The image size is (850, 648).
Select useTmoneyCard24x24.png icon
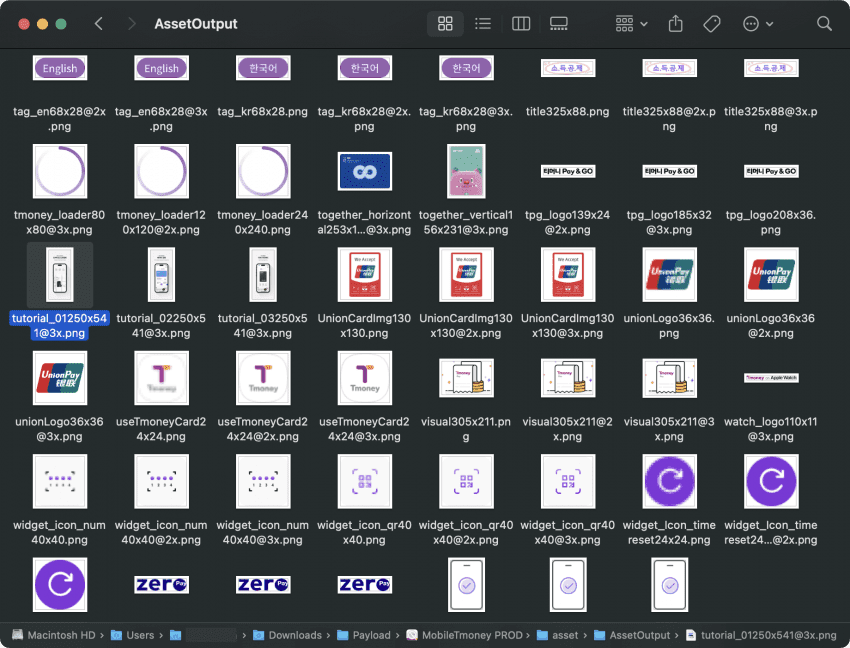(162, 378)
